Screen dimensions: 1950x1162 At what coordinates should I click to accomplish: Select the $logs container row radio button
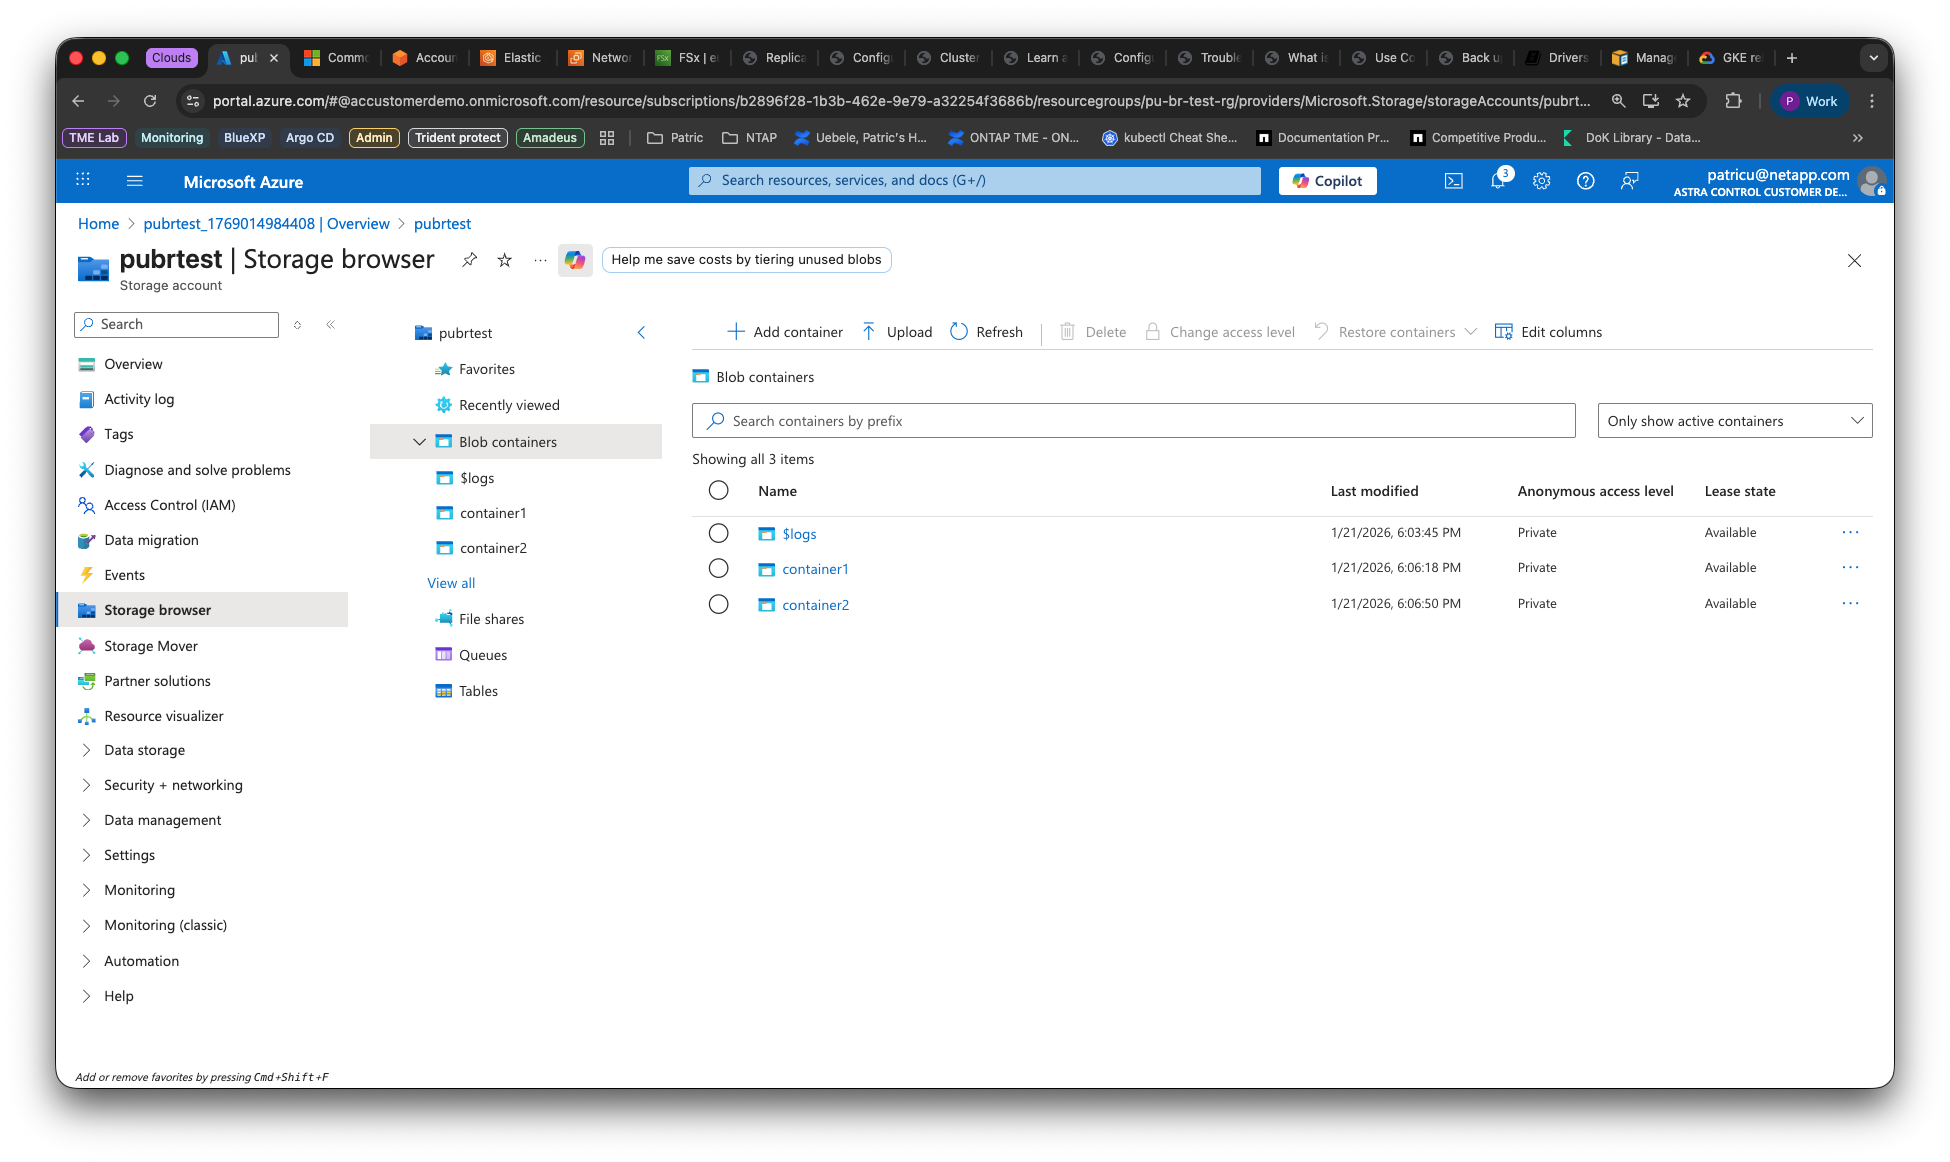pyautogui.click(x=718, y=533)
